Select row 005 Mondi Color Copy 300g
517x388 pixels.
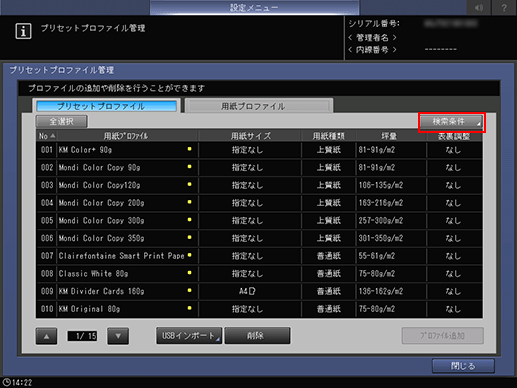point(259,220)
